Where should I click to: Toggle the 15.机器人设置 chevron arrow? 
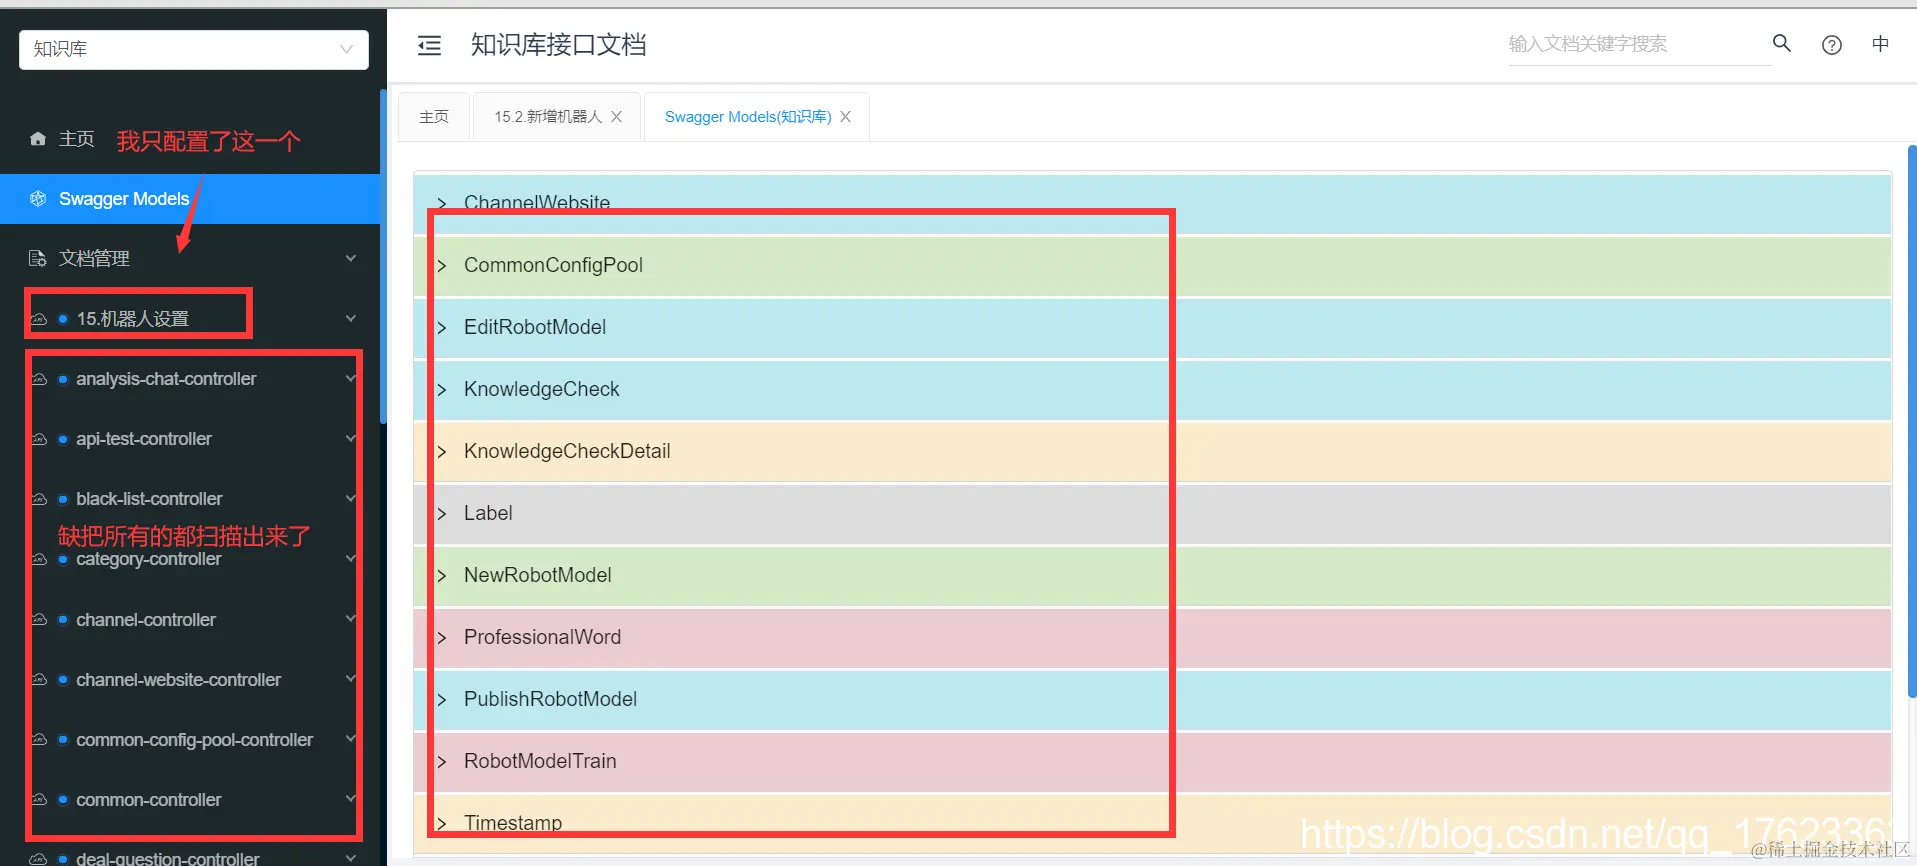click(351, 318)
